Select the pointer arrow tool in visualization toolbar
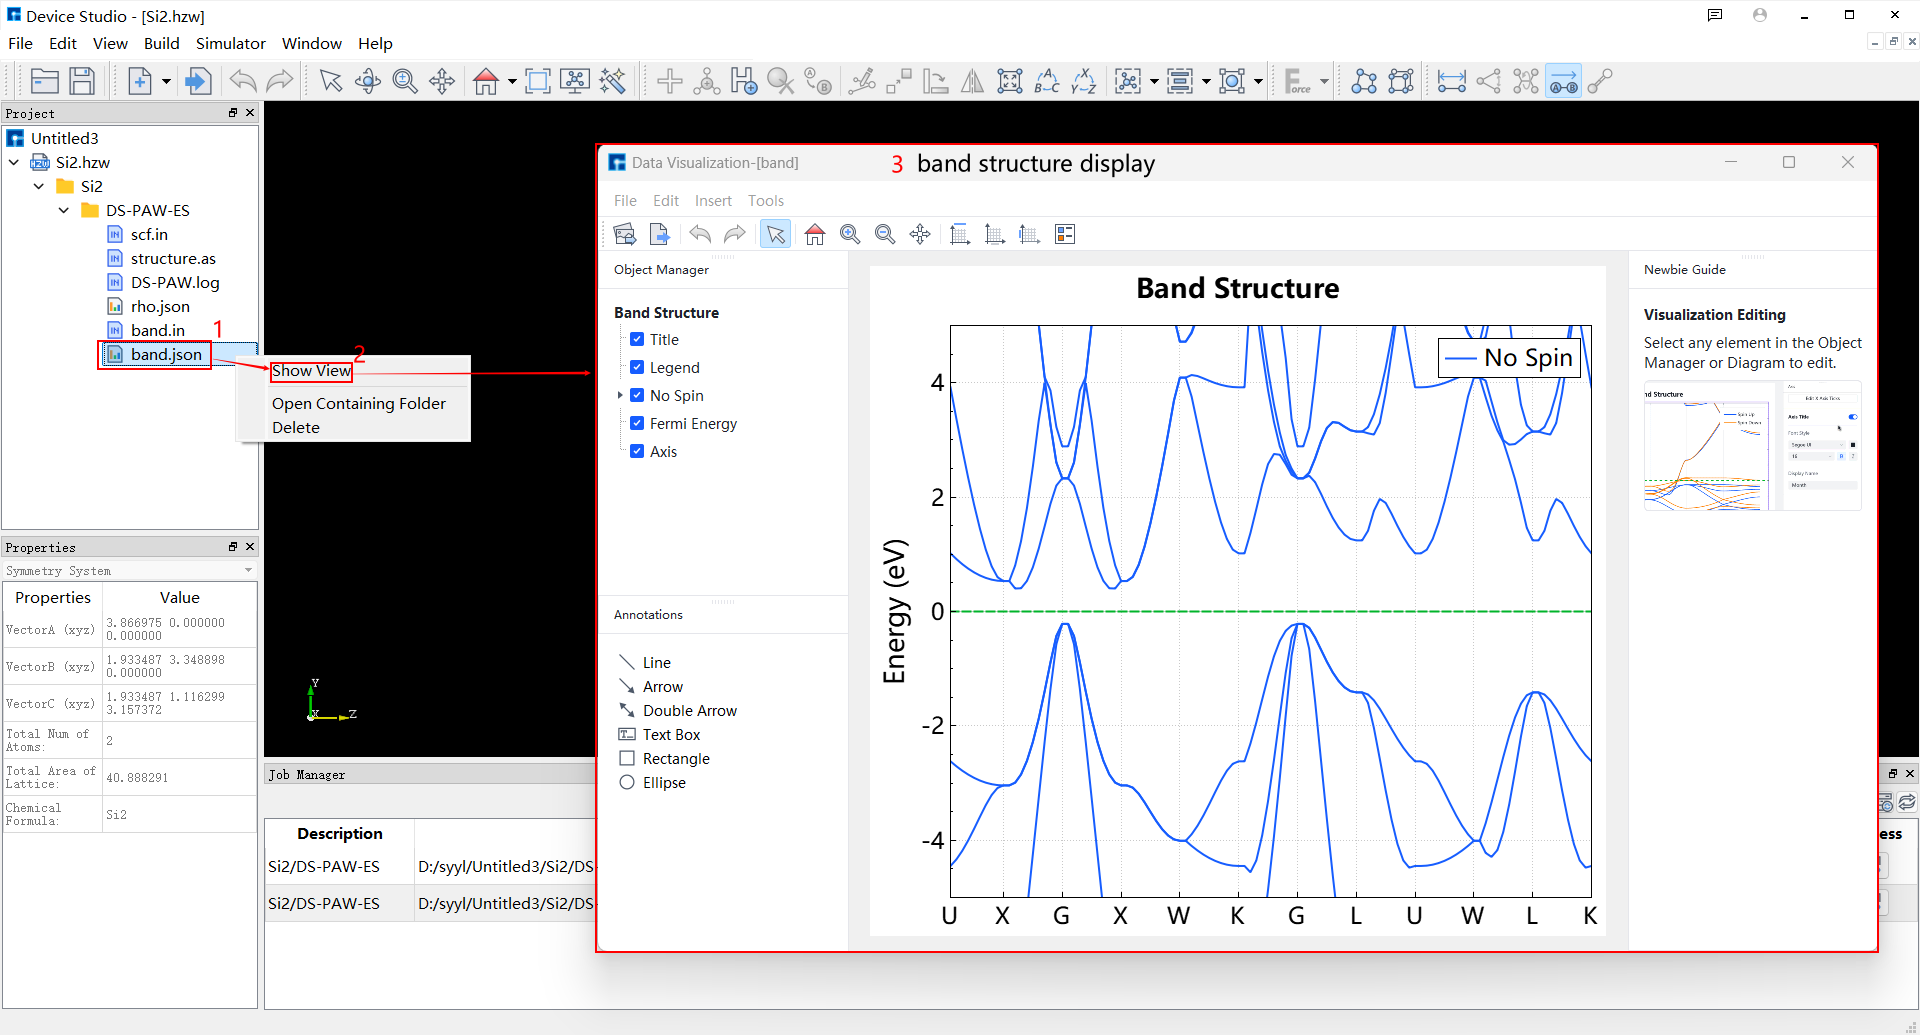The height and width of the screenshot is (1035, 1920). coord(775,234)
